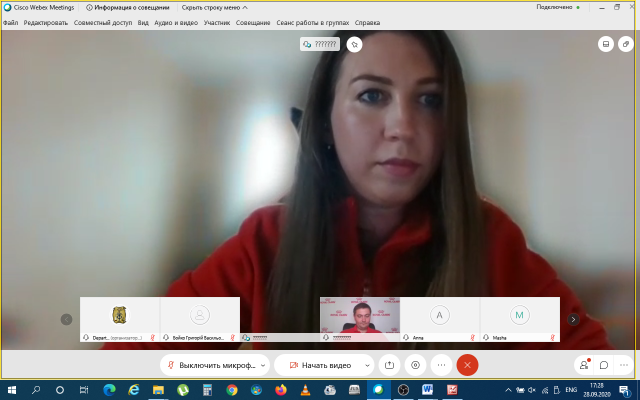Open Google Chrome from taskbar
Screen dimensions: 640x400
coord(232,390)
